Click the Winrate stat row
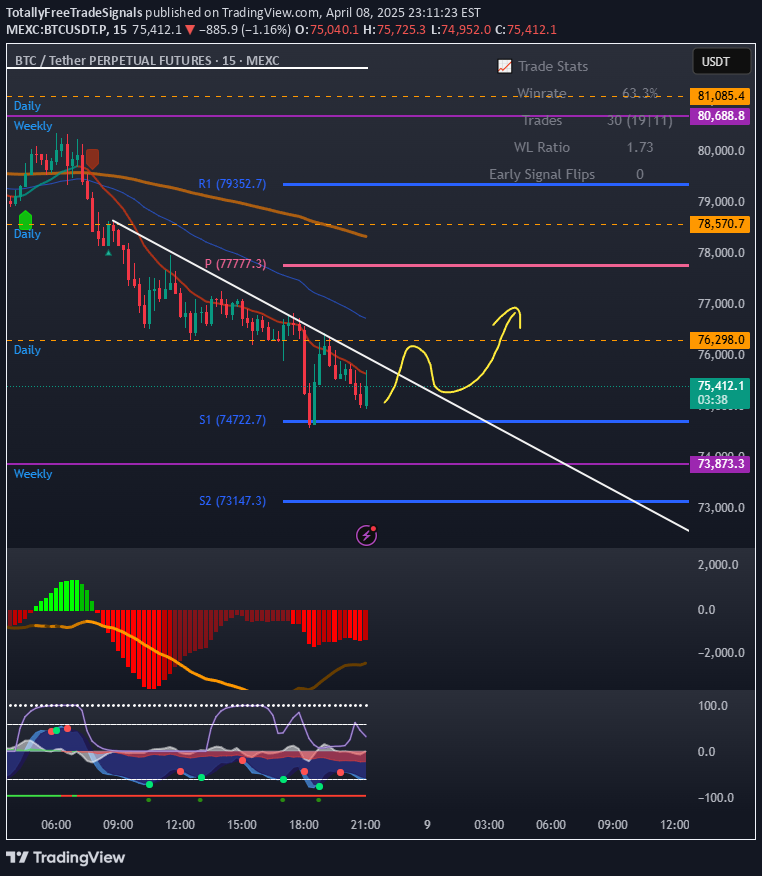 (588, 93)
